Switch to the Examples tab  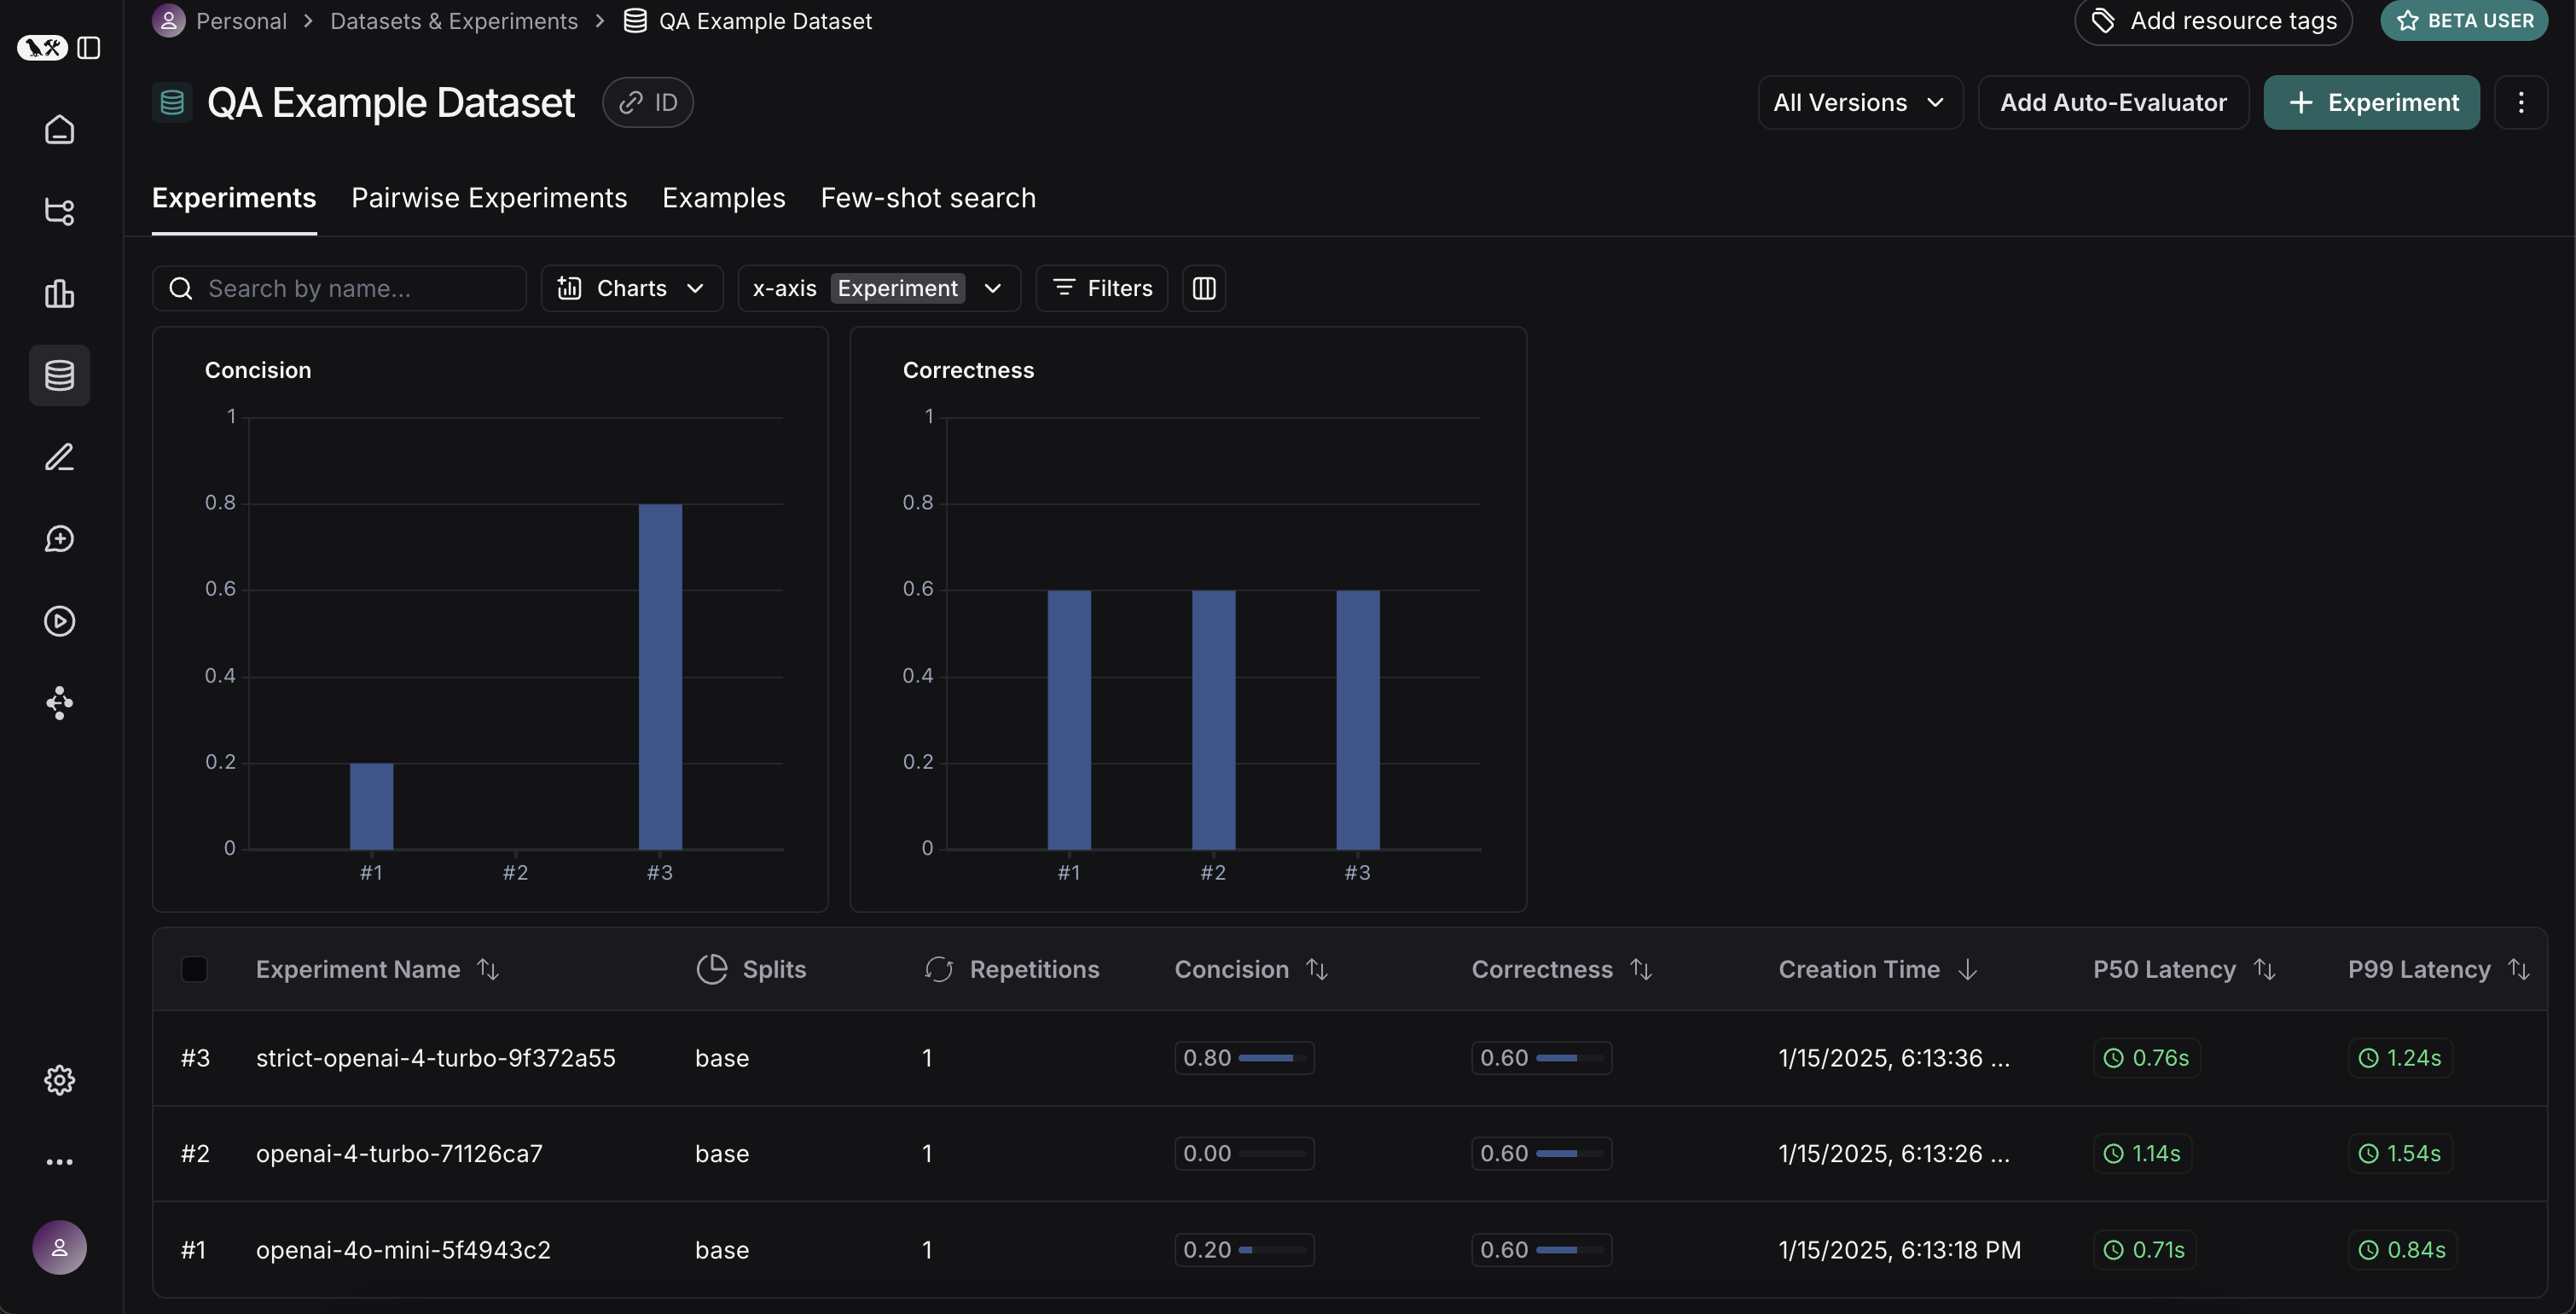click(x=723, y=198)
